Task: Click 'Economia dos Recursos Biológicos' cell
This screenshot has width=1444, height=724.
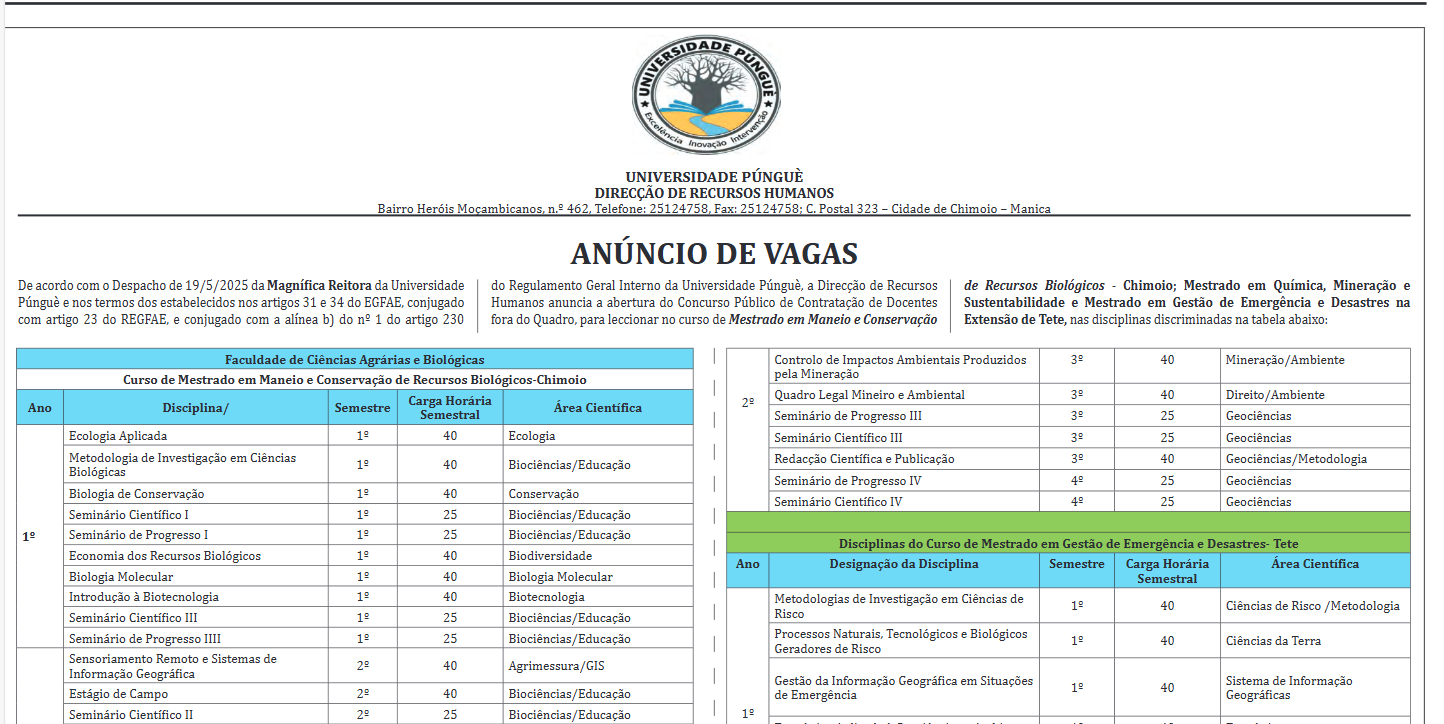Action: (196, 556)
